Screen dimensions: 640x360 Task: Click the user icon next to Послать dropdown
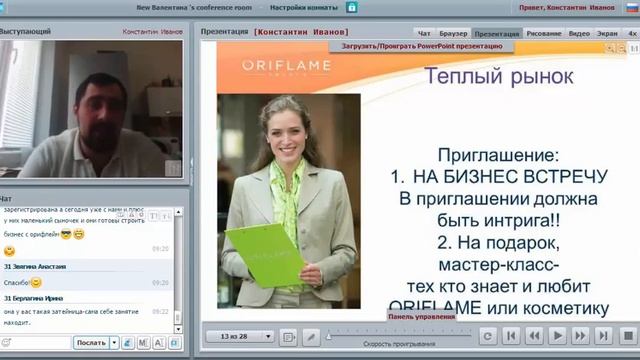tap(128, 343)
